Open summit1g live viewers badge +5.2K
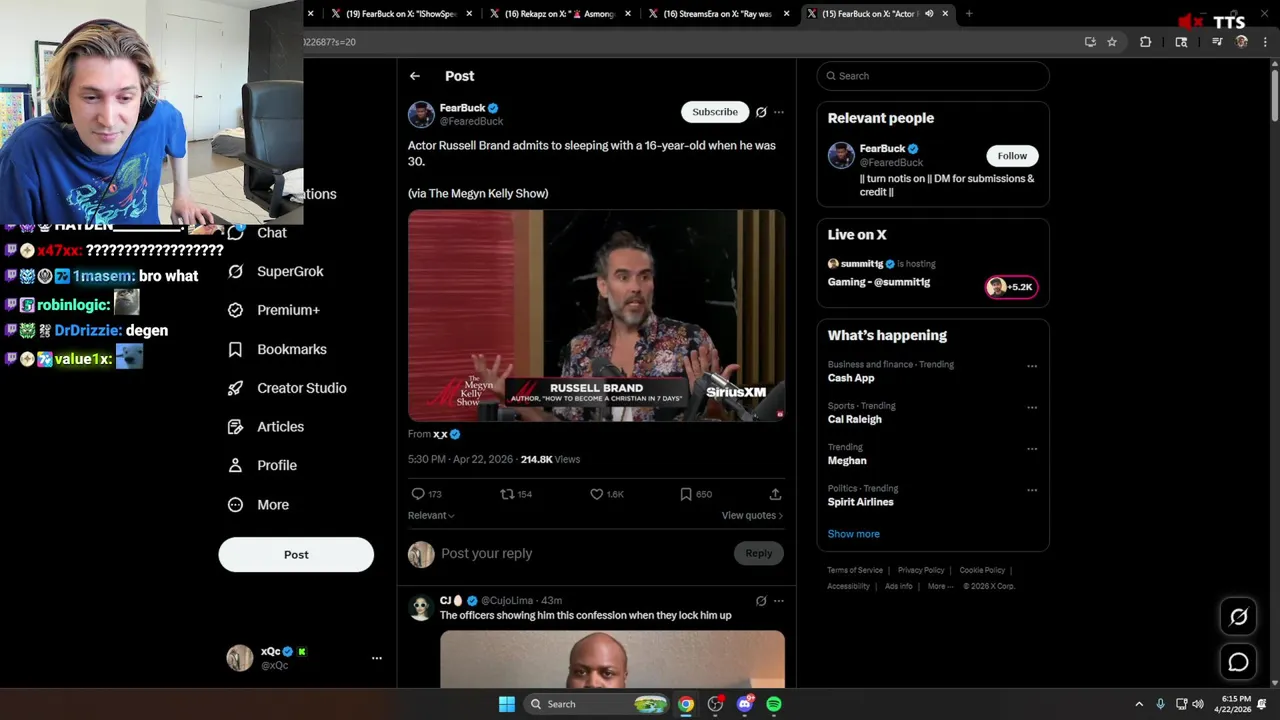 point(1011,288)
